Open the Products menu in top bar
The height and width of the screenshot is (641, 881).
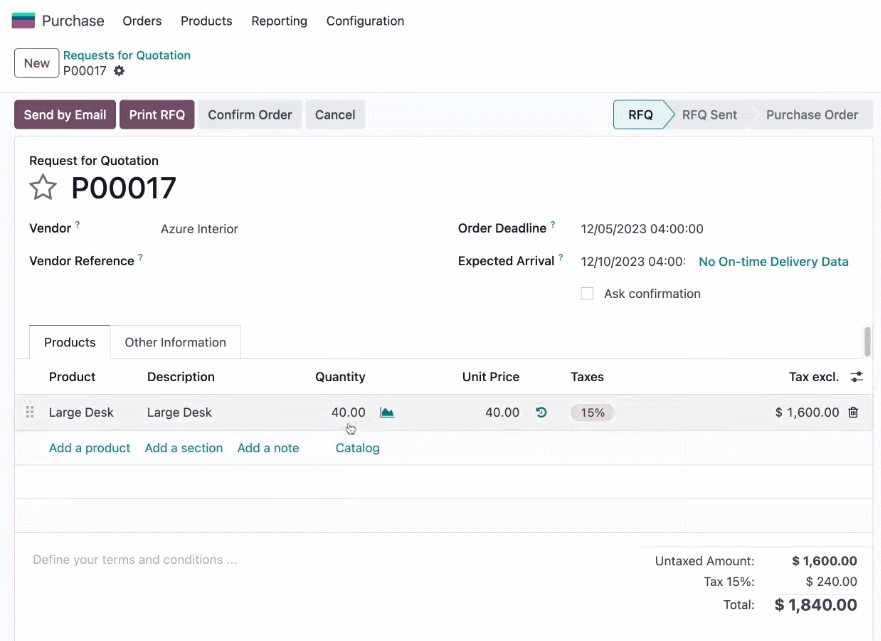pos(206,21)
